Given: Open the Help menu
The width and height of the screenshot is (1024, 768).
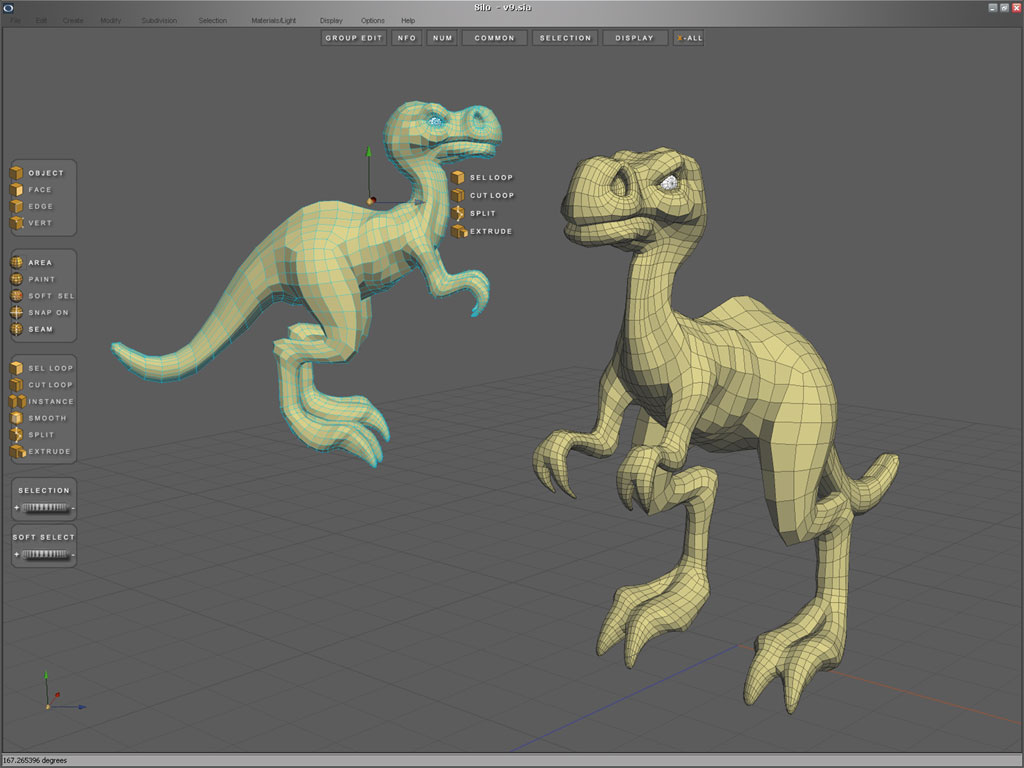Looking at the screenshot, I should coord(408,21).
